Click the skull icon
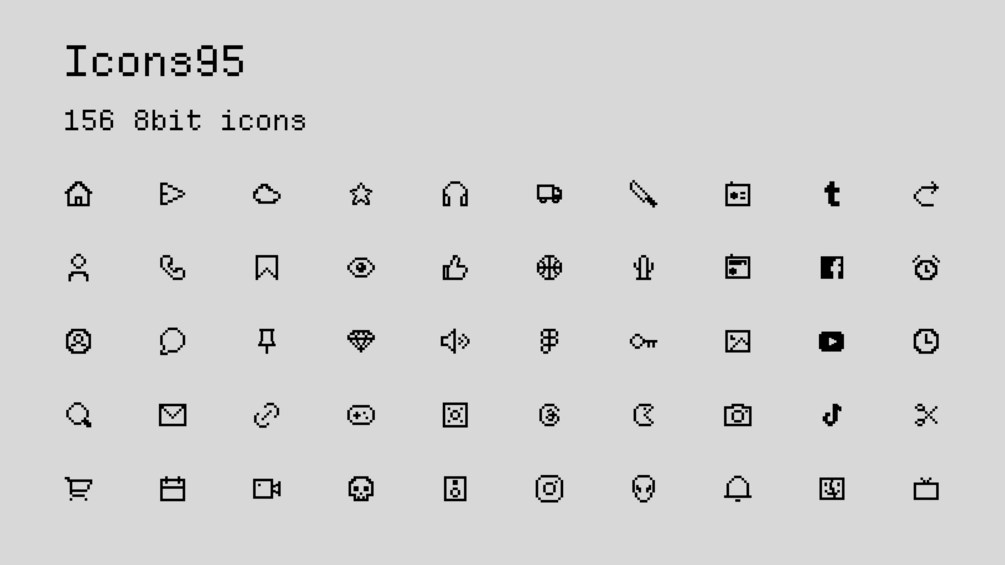The height and width of the screenshot is (565, 1005). point(361,489)
